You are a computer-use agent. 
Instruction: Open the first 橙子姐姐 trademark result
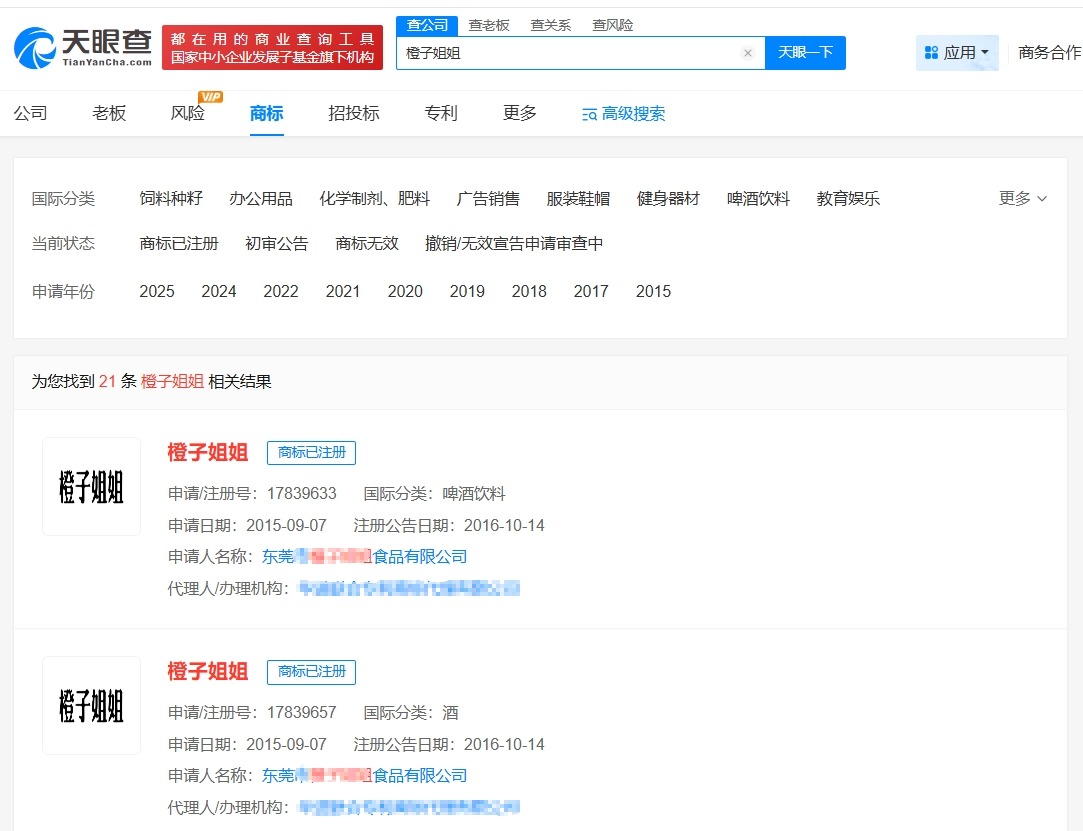click(x=207, y=452)
